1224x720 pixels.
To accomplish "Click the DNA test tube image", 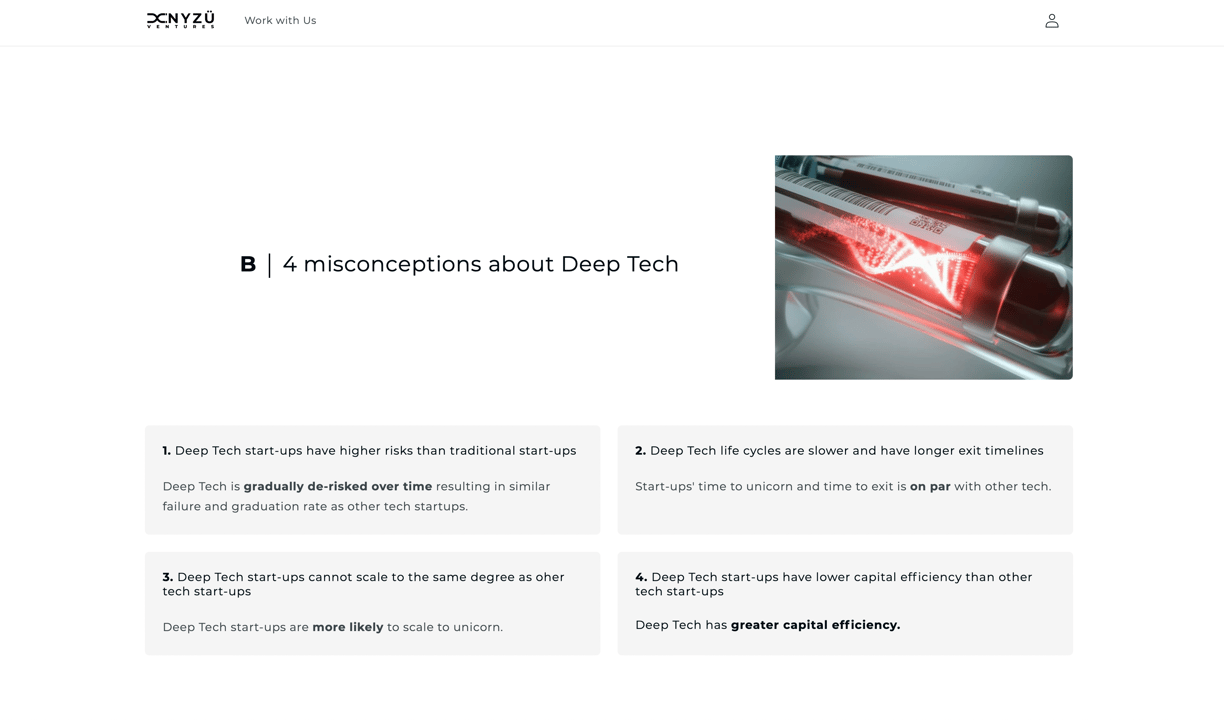I will click(923, 267).
